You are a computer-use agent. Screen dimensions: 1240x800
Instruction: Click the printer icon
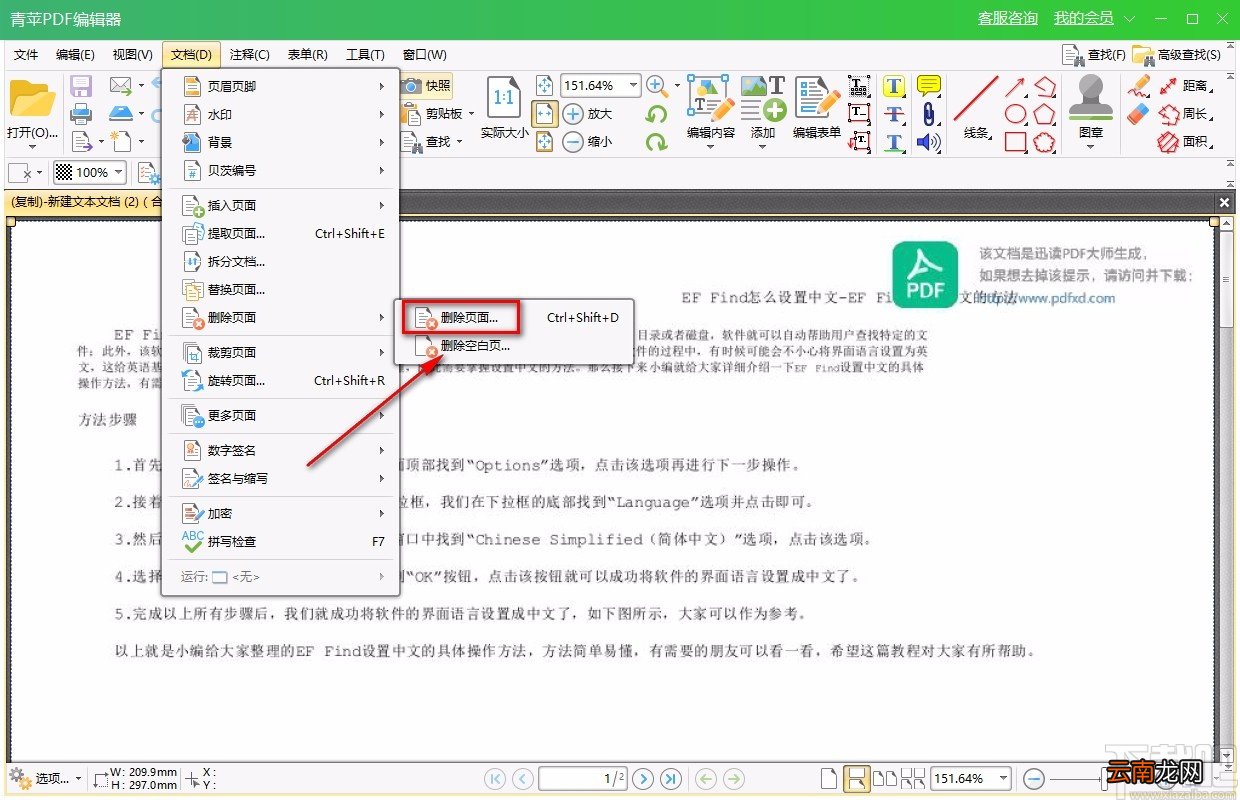[81, 113]
